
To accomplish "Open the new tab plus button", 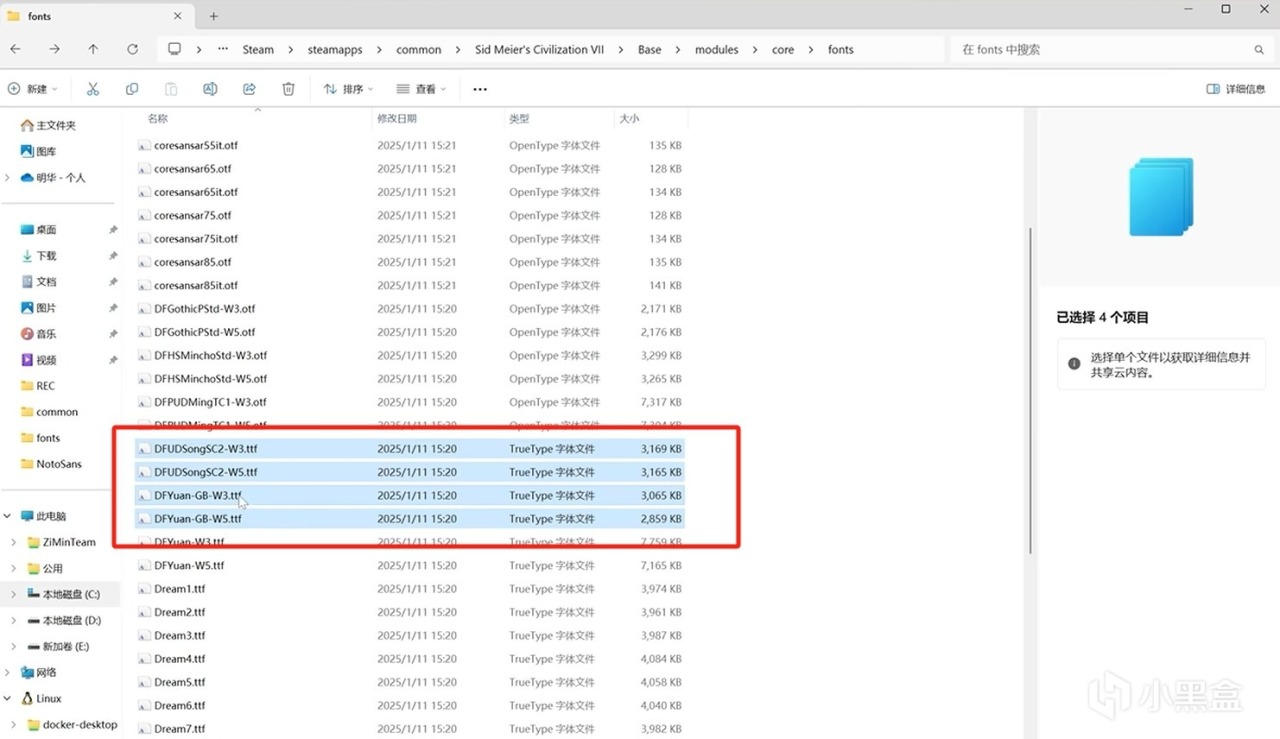I will (214, 16).
